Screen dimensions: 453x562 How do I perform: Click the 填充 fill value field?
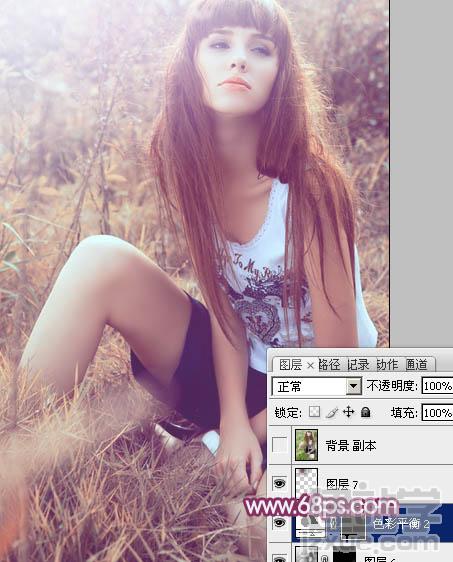[x=437, y=413]
